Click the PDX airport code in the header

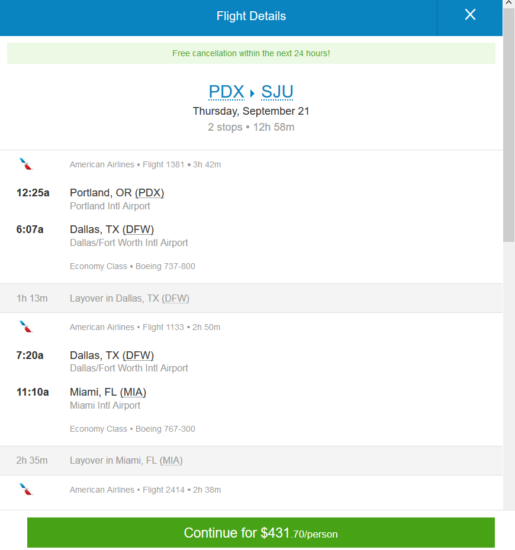226,92
